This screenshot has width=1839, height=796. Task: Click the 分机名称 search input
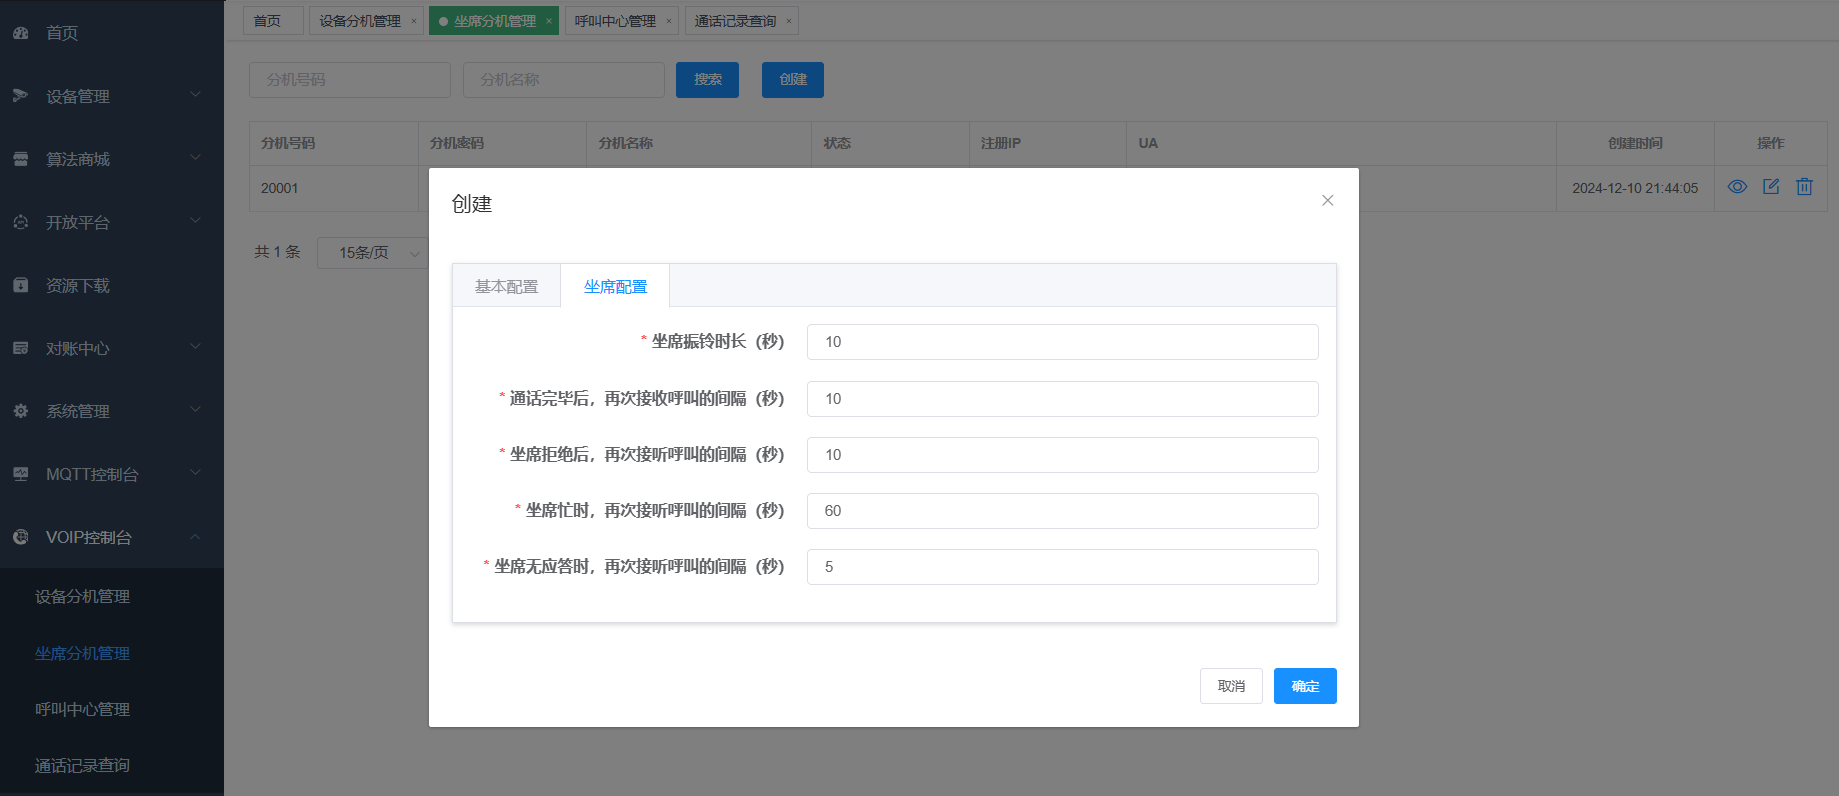pyautogui.click(x=564, y=80)
